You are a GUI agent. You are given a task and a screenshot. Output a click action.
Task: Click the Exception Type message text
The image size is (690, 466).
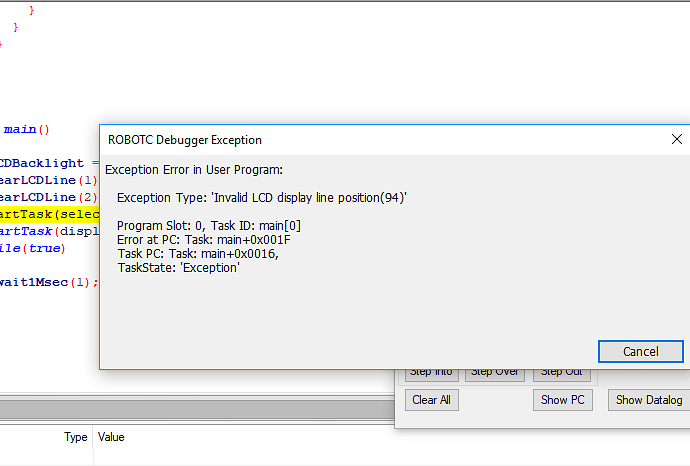262,198
